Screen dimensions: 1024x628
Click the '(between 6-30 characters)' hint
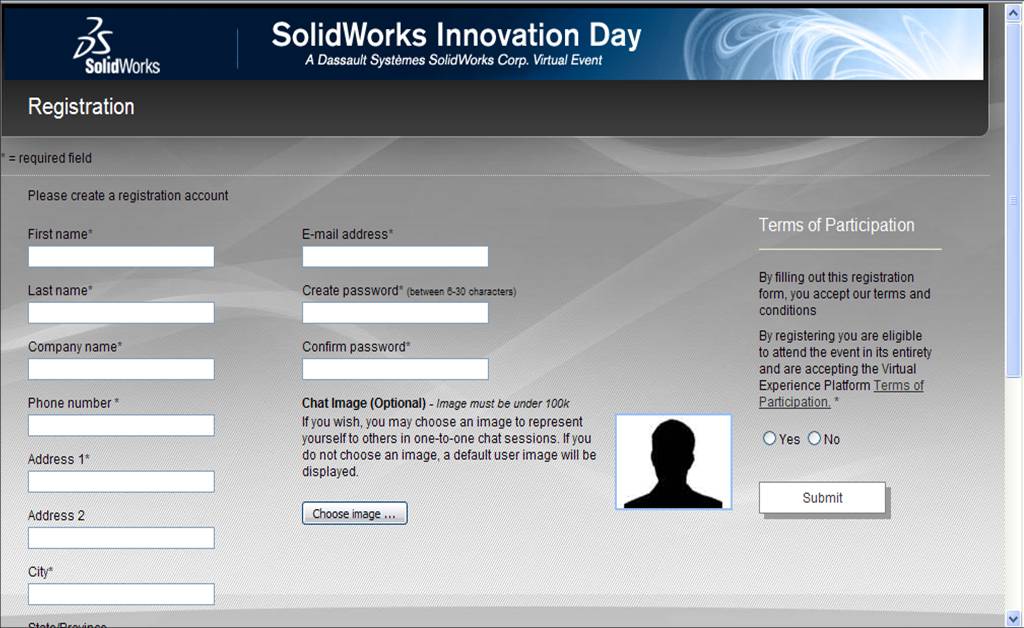461,292
